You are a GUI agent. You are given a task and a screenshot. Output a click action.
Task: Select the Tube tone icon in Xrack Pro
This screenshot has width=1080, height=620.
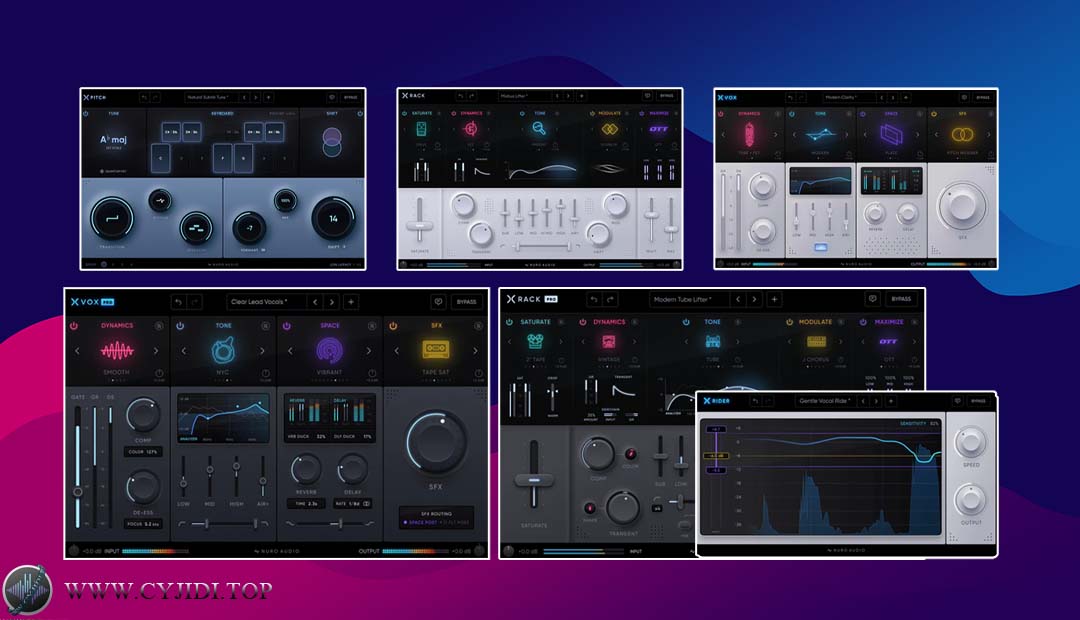point(712,341)
